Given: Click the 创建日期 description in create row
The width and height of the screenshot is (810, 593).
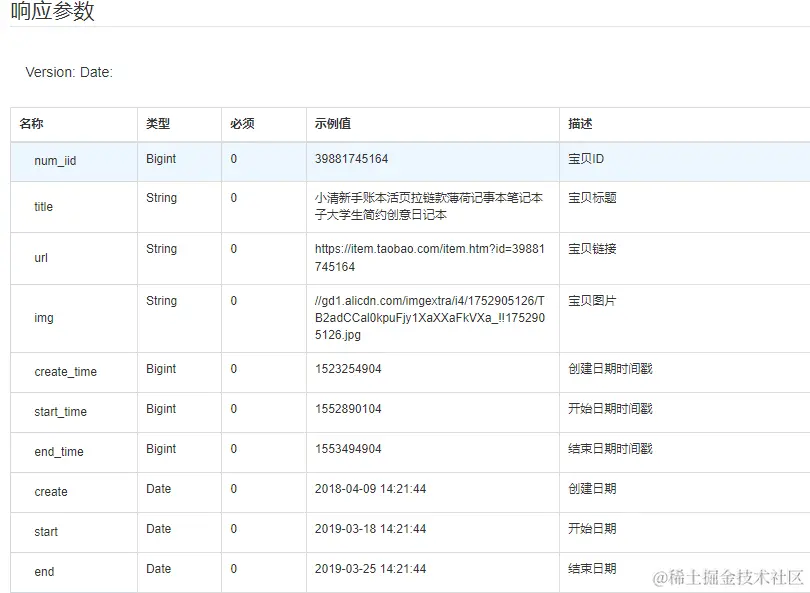Looking at the screenshot, I should (592, 489).
